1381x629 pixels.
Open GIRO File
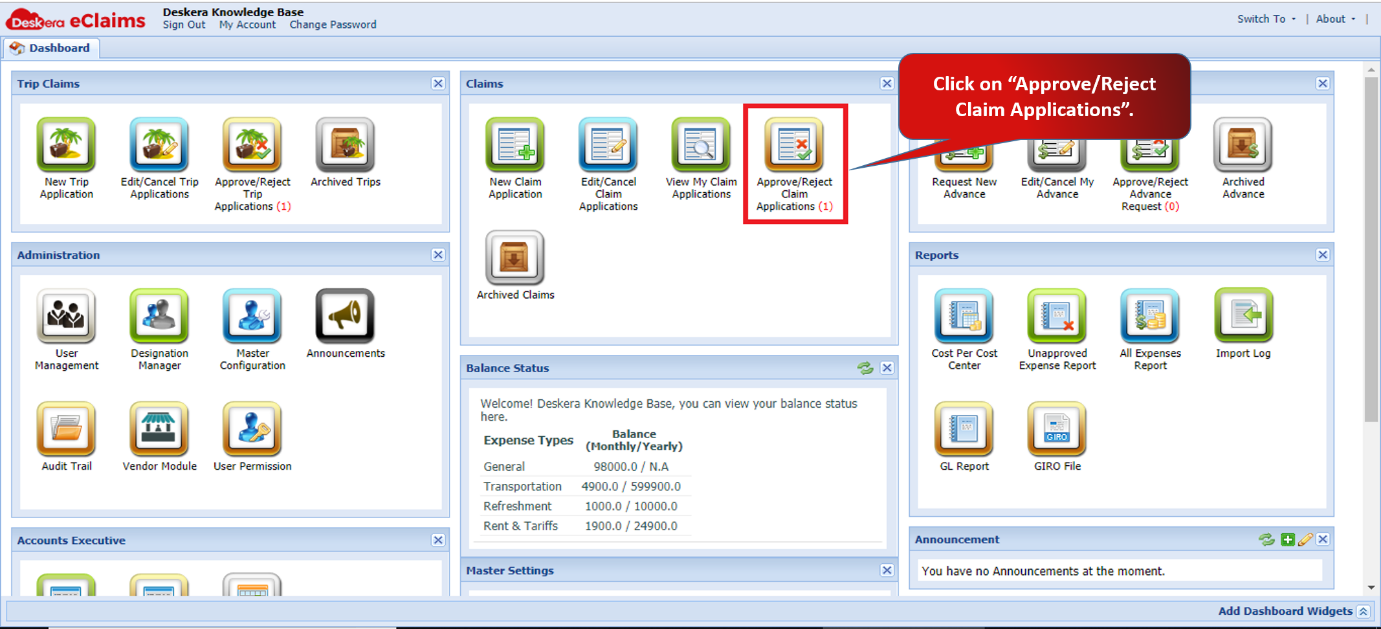[1057, 430]
